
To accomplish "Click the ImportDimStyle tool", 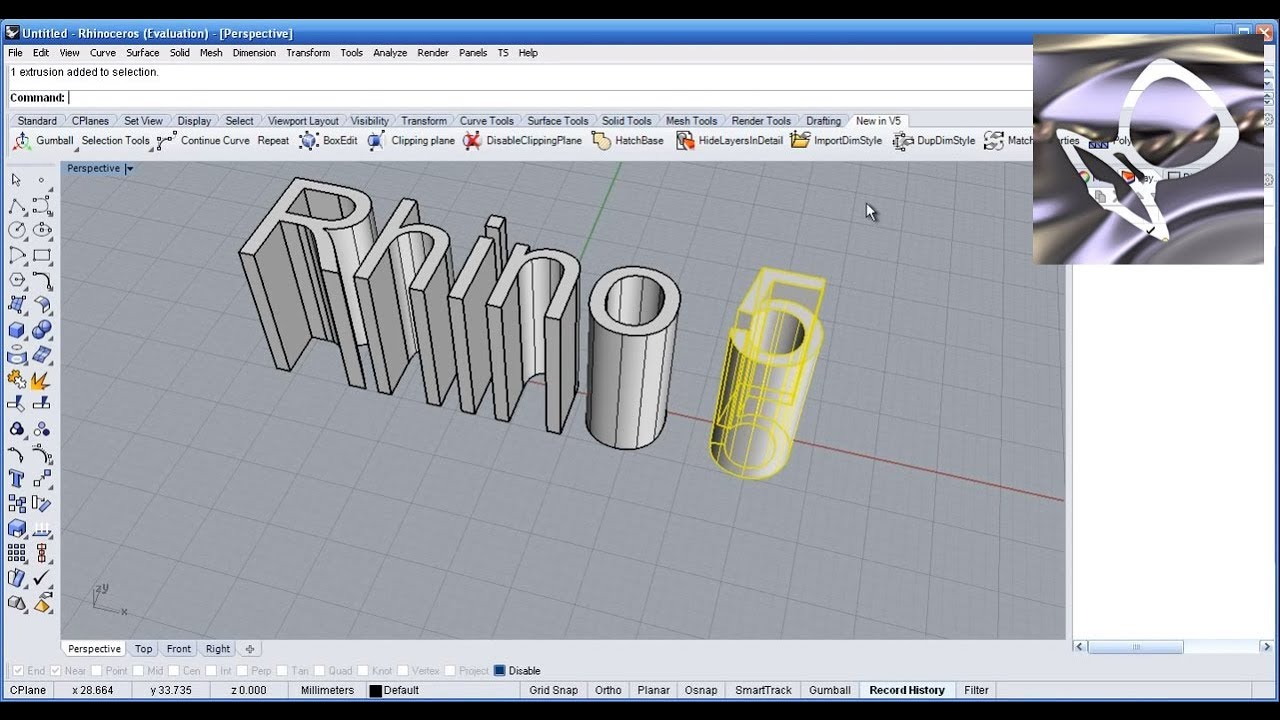I will pos(837,141).
